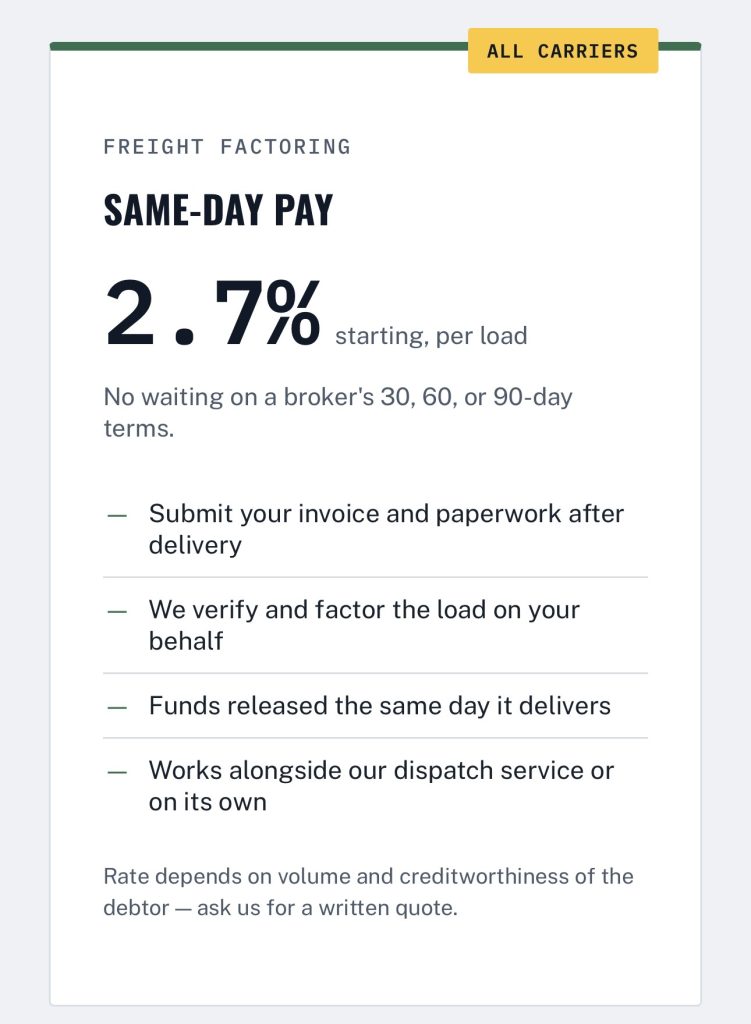Click the word 'delivery' in first item
Screen dimensions: 751x1024
pos(195,545)
